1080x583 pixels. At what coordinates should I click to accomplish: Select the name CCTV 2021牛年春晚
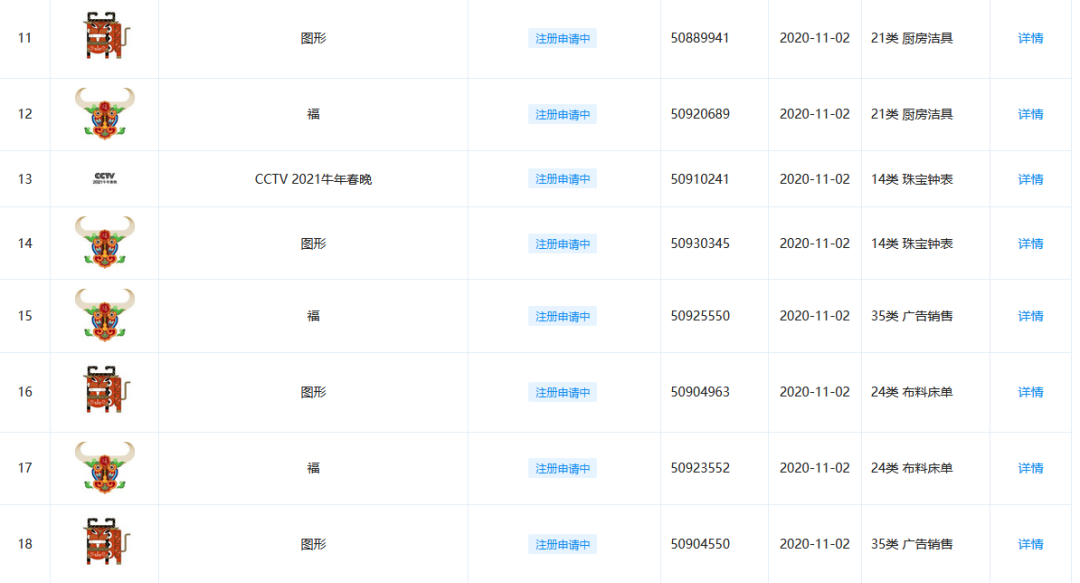point(313,179)
